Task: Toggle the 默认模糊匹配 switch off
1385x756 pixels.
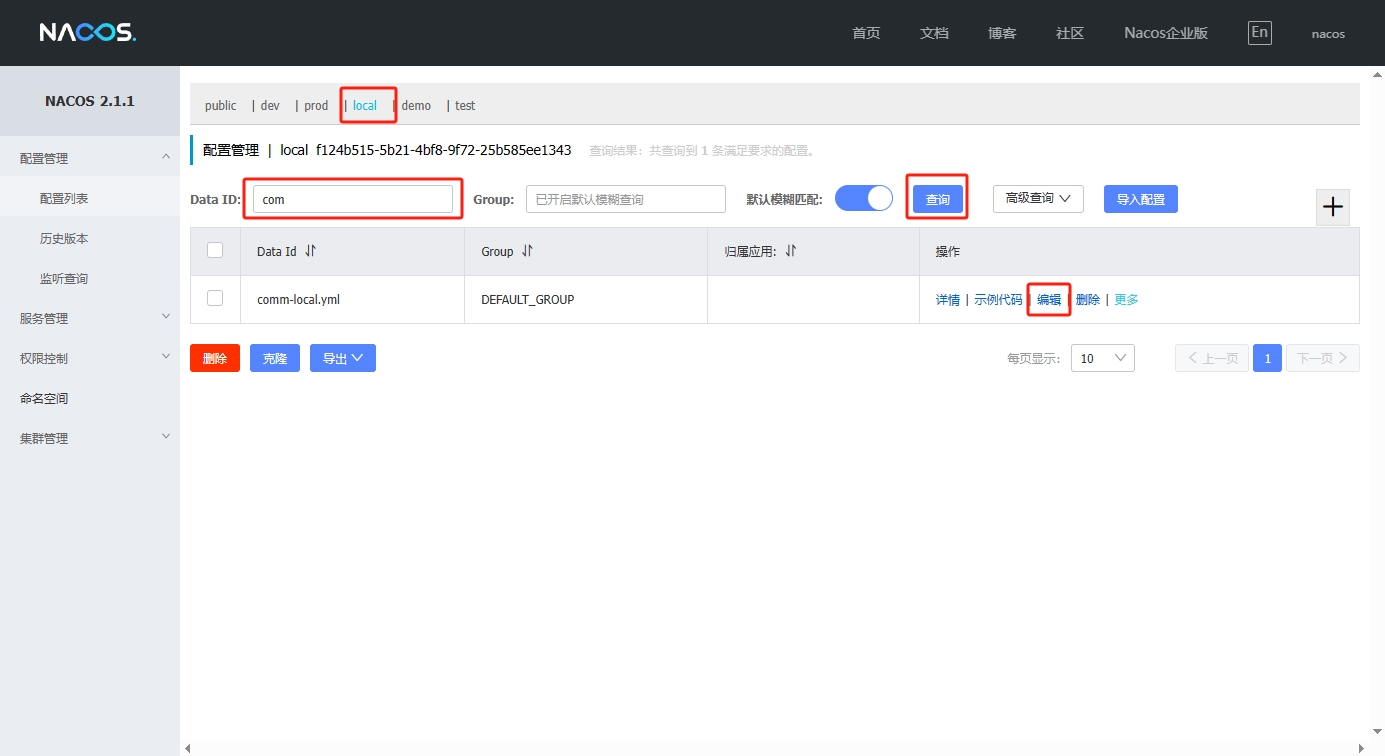Action: point(863,198)
